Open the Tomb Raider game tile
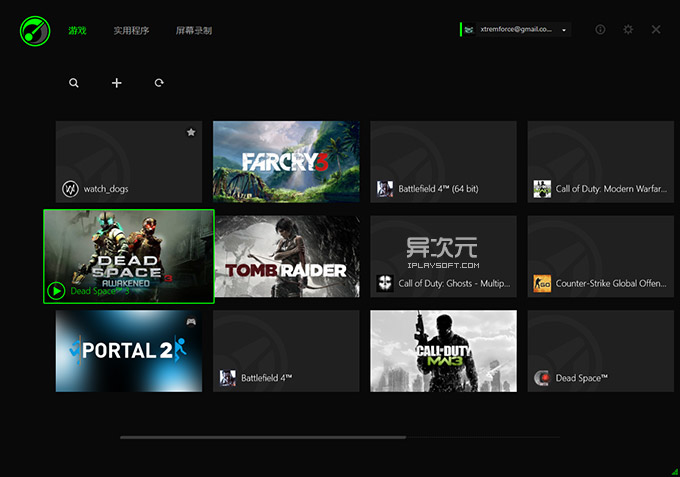This screenshot has width=680, height=477. (287, 256)
